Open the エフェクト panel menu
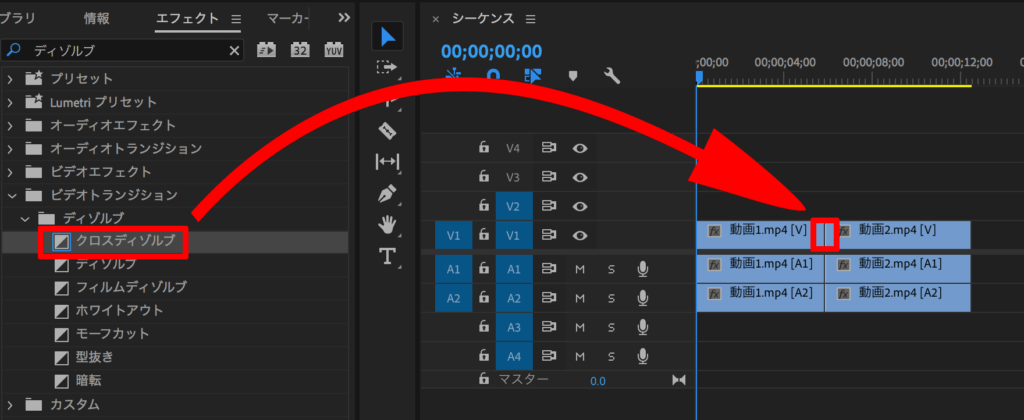Image resolution: width=1024 pixels, height=420 pixels. coord(236,19)
